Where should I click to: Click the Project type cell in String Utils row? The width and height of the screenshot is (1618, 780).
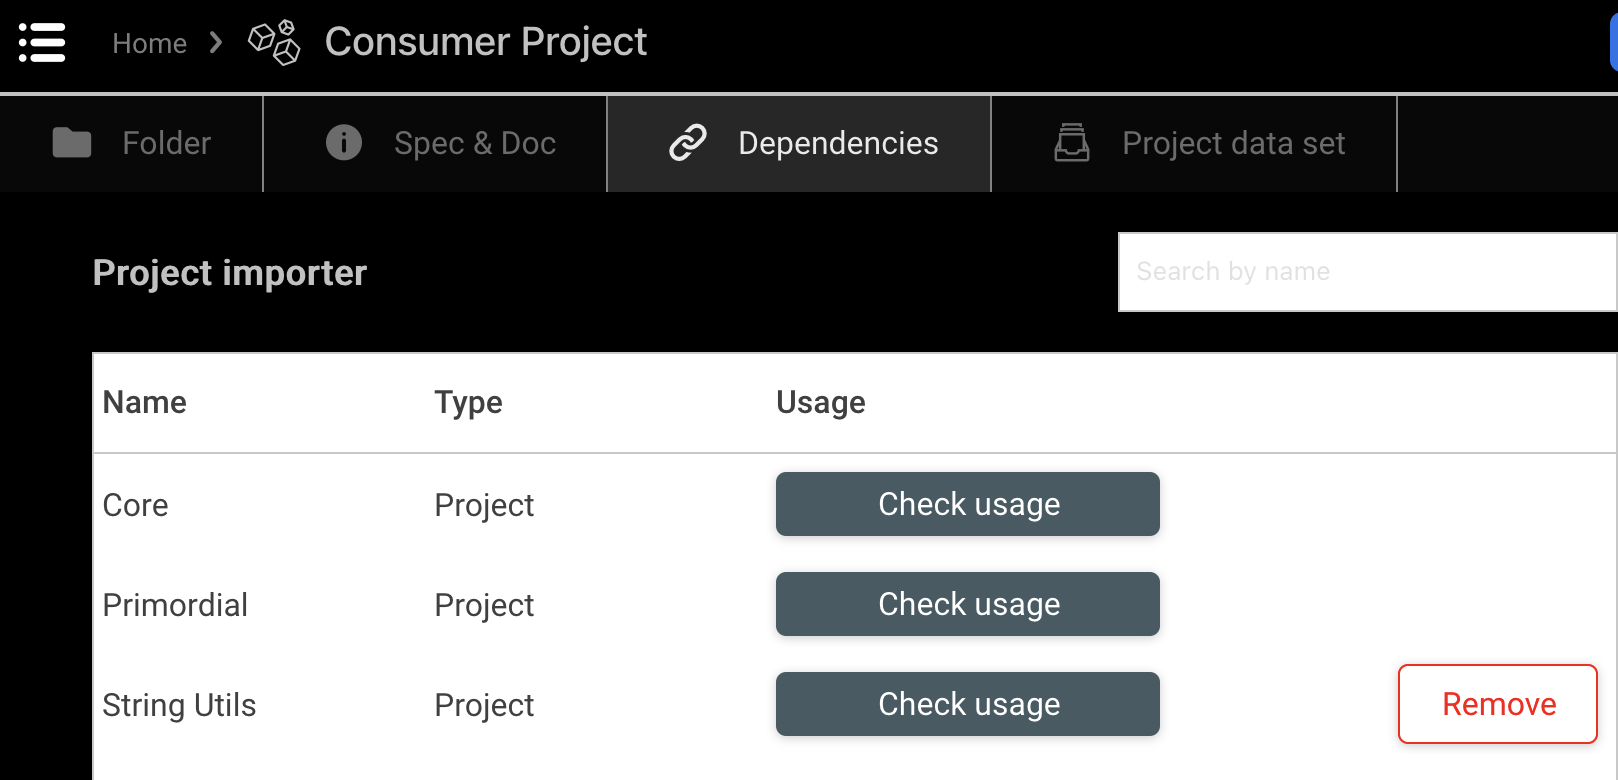click(x=484, y=705)
